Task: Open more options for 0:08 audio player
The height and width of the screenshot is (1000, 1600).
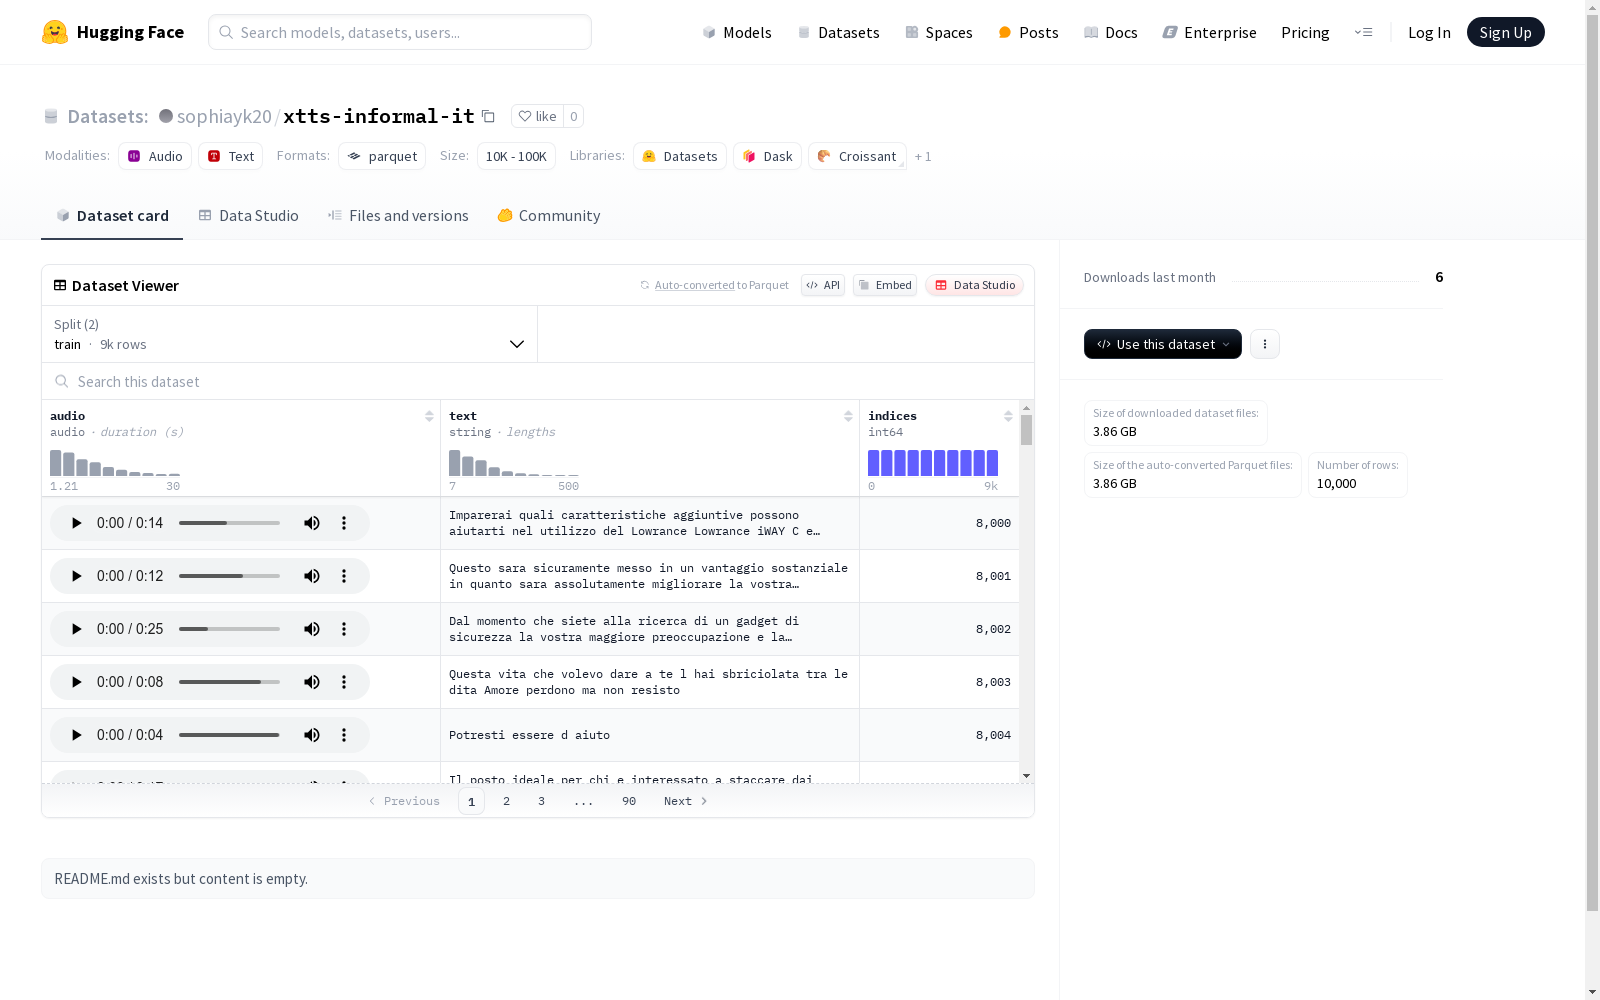Action: point(344,682)
